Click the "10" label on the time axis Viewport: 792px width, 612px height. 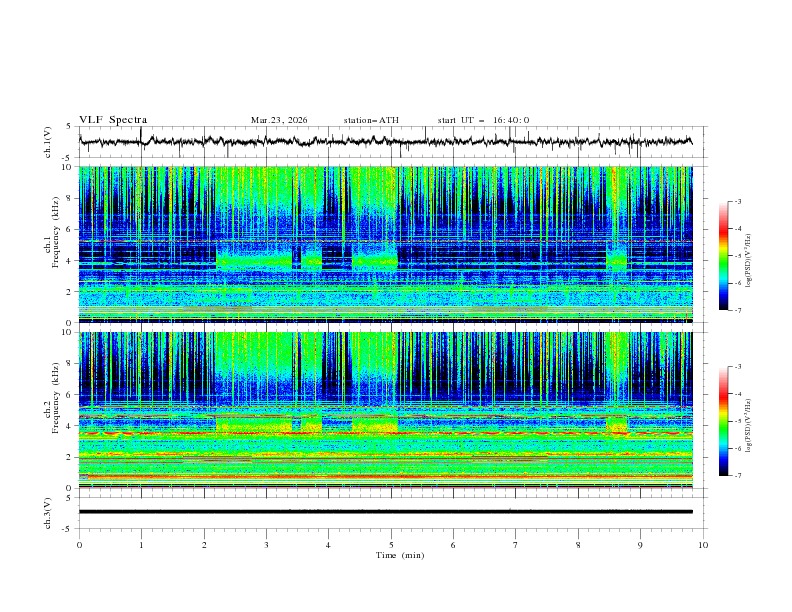click(x=703, y=545)
